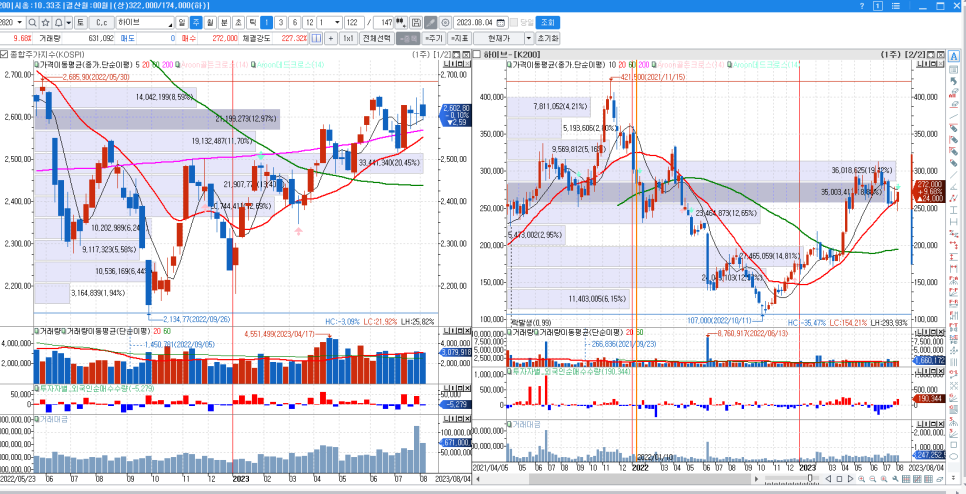Click the stop square playback control
Viewport: 966px width, 494px height.
point(839,479)
